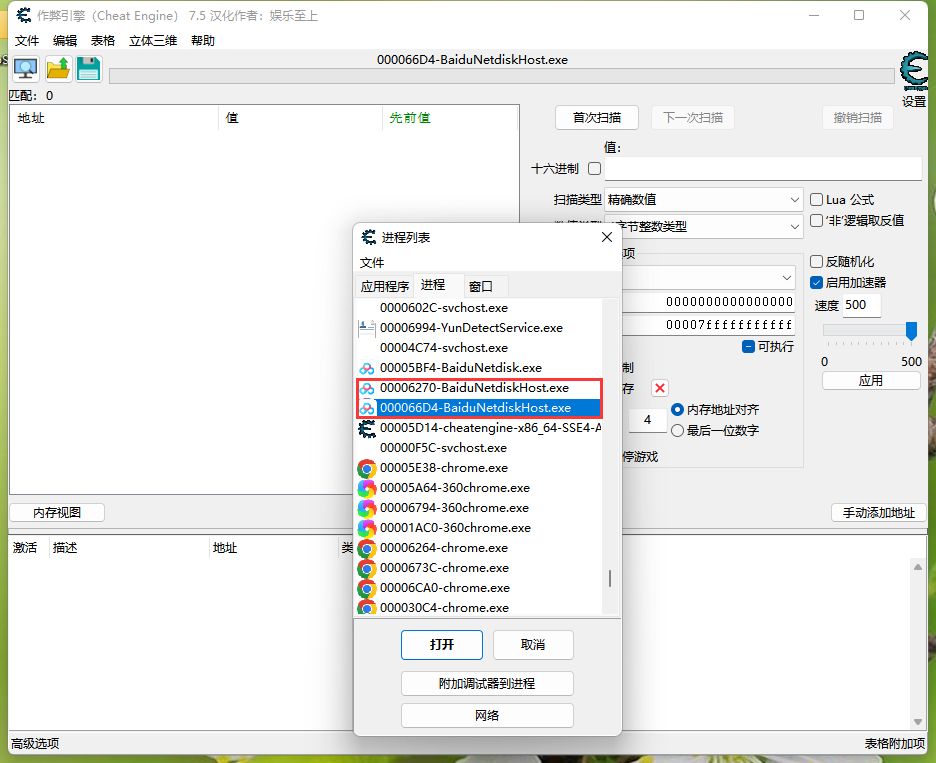
Task: Switch to the 应用程序 tab
Action: (x=384, y=287)
